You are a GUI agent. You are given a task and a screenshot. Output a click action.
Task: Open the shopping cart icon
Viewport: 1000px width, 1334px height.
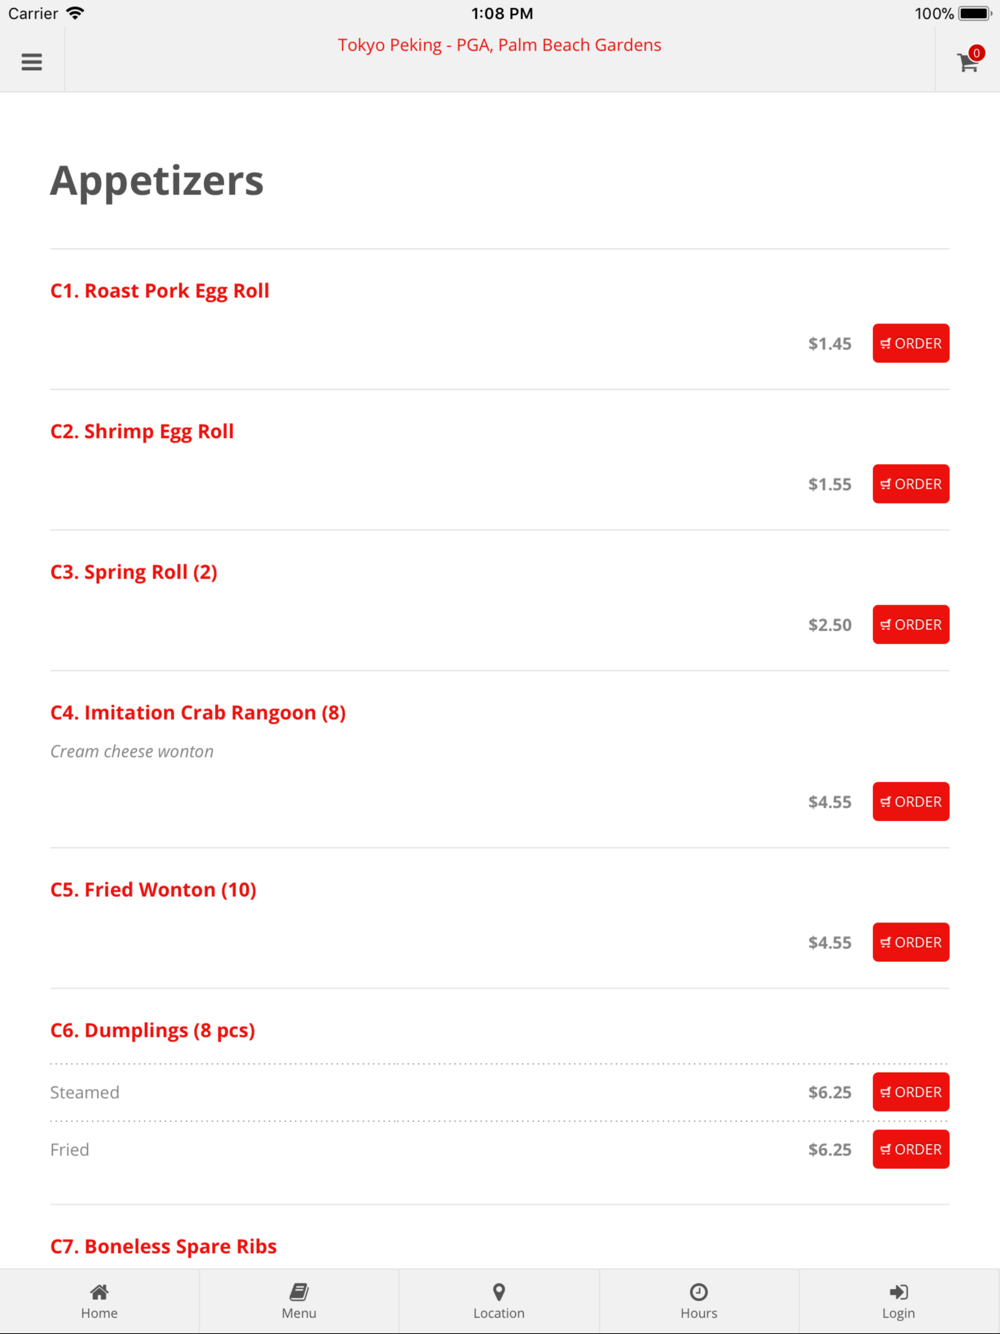[968, 62]
